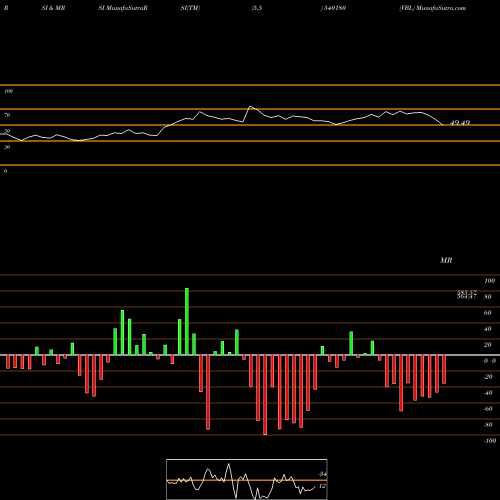Click the 'SI(TM)' header label
The image size is (500, 500).
(x=190, y=8)
